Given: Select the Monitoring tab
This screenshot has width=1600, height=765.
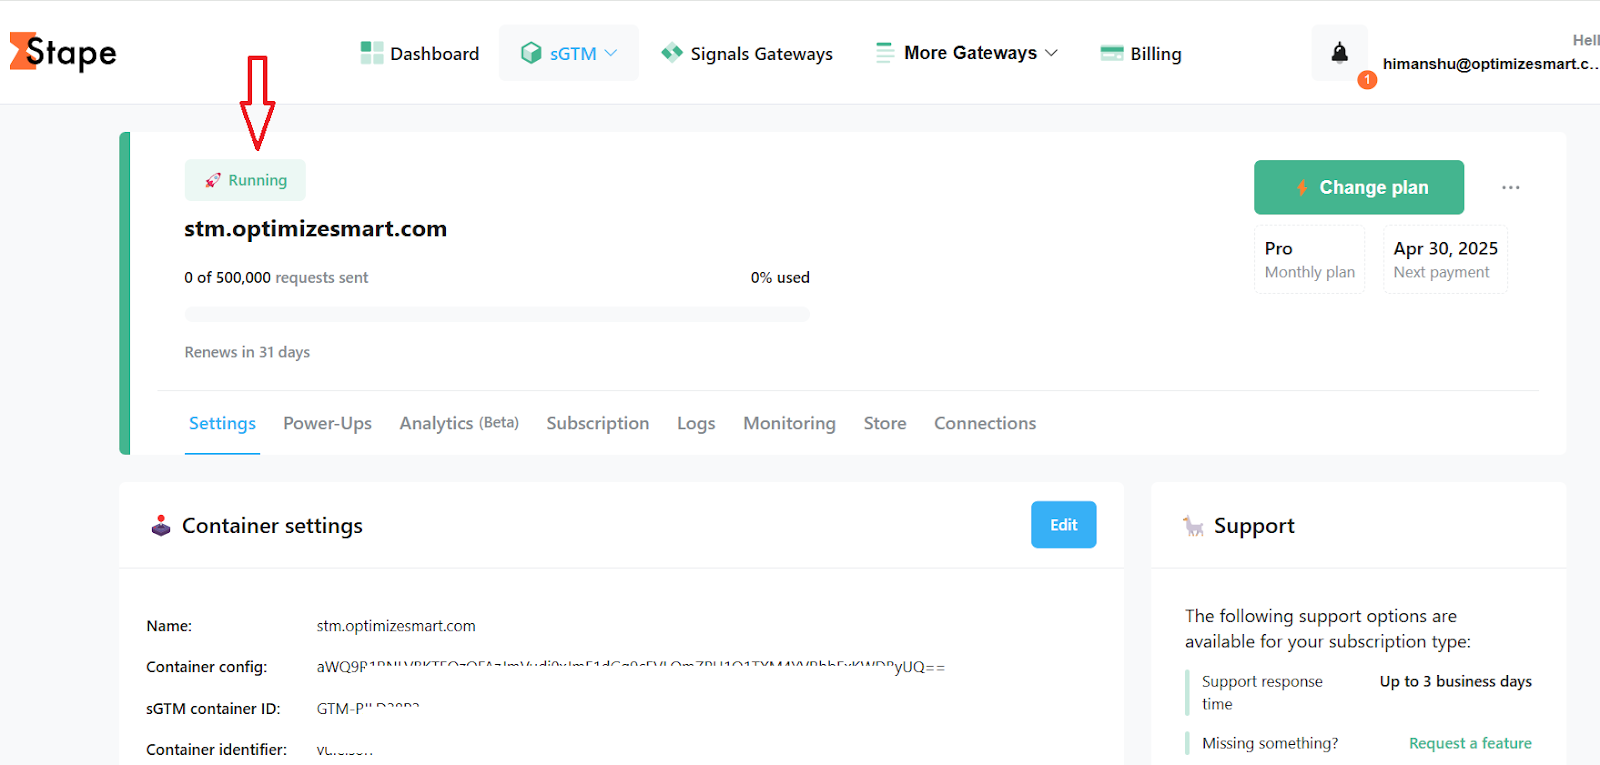Looking at the screenshot, I should click(x=789, y=423).
